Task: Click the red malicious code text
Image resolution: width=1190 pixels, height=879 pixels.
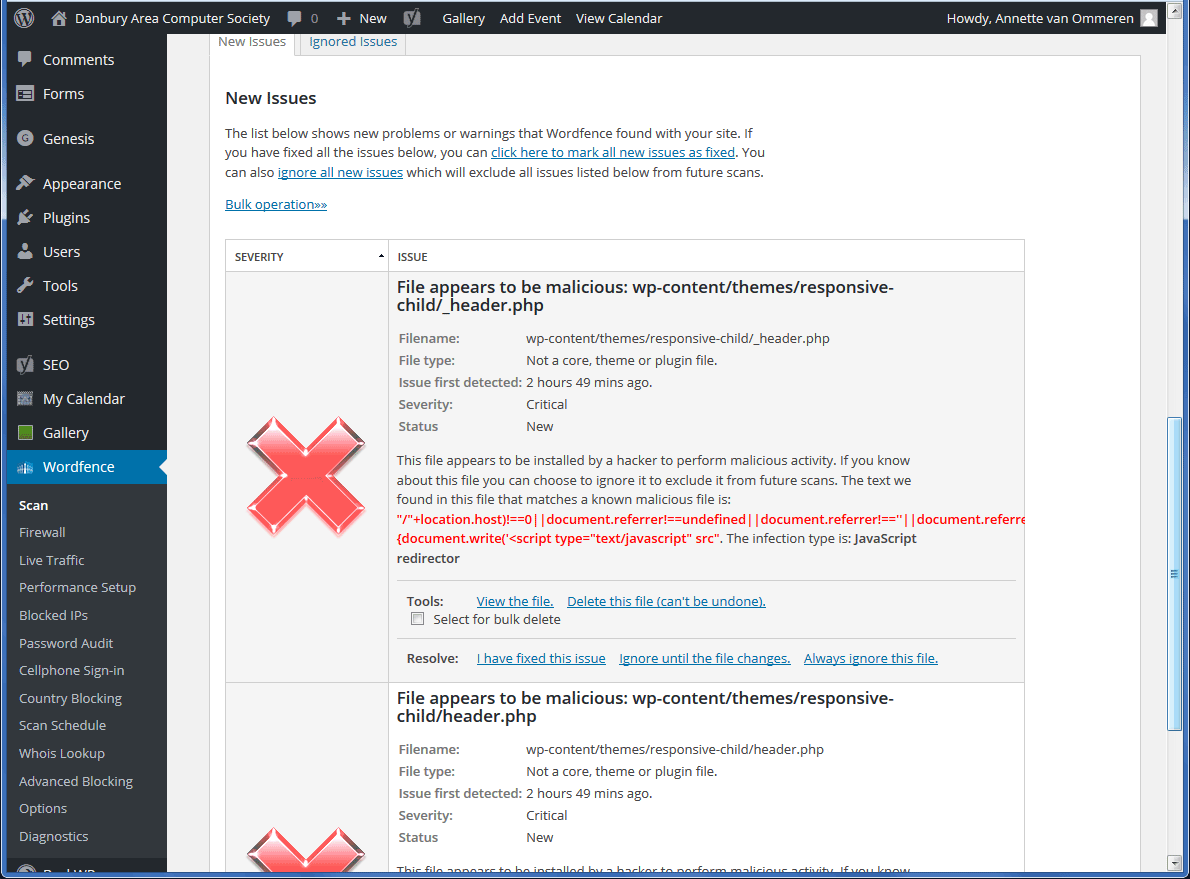Action: [710, 529]
